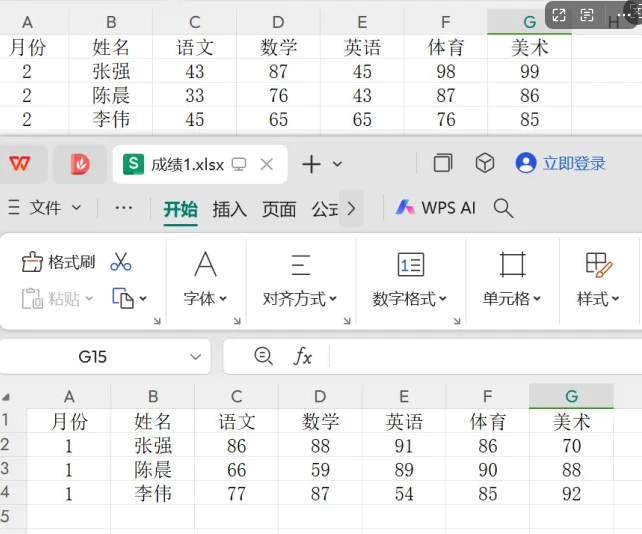Open WPS AI from the ribbon bar
The image size is (642, 534).
pos(435,208)
